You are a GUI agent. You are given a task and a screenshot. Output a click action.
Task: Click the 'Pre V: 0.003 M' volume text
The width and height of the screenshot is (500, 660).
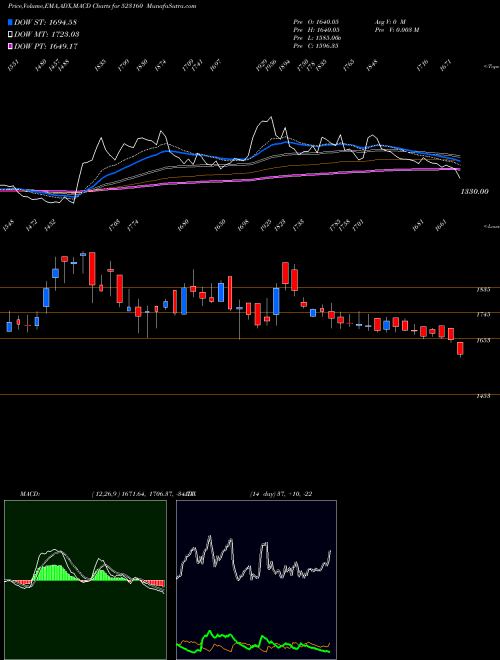tap(396, 30)
